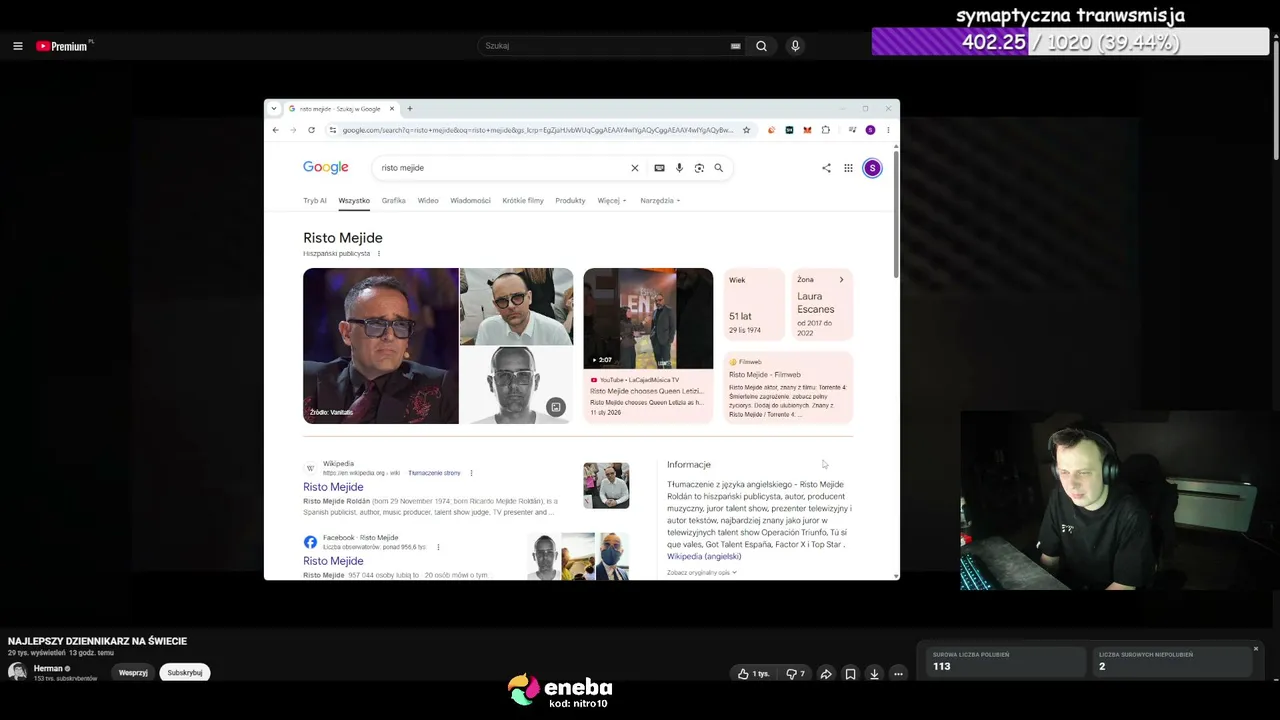This screenshot has width=1280, height=720.
Task: Open the YouTube on-screen keyboard icon
Action: click(x=736, y=46)
